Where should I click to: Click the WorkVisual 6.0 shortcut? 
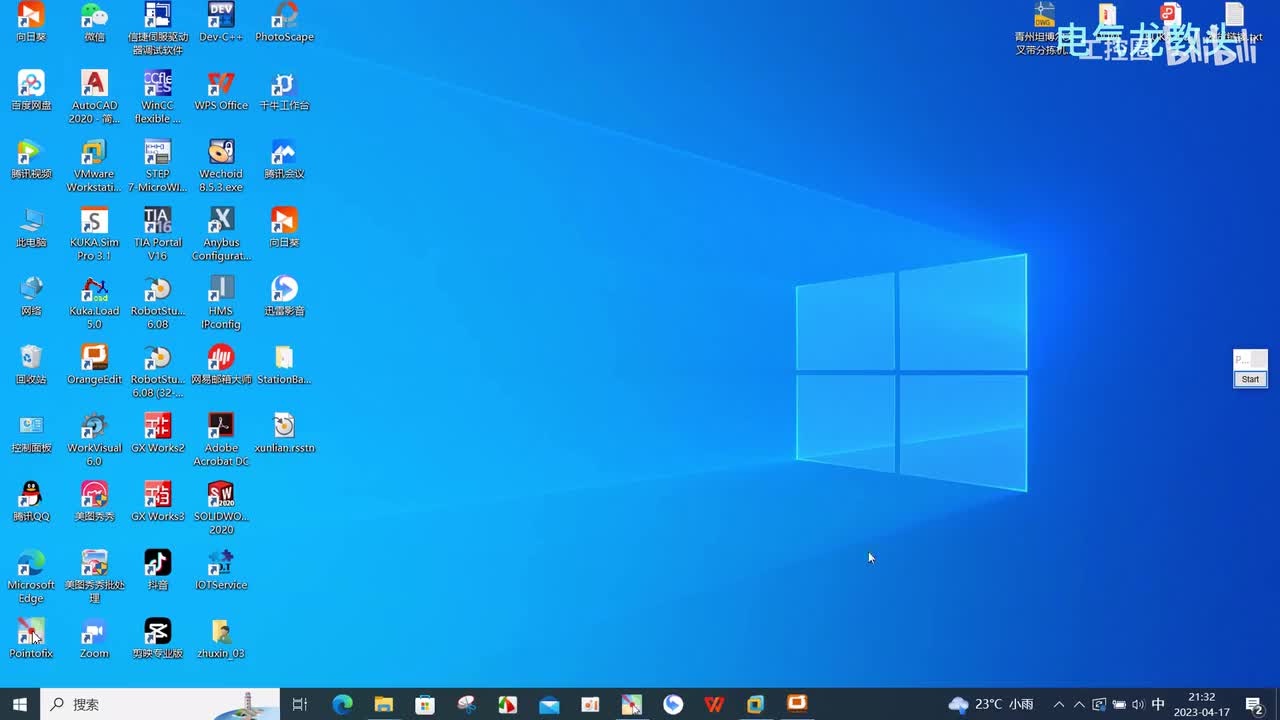click(94, 440)
